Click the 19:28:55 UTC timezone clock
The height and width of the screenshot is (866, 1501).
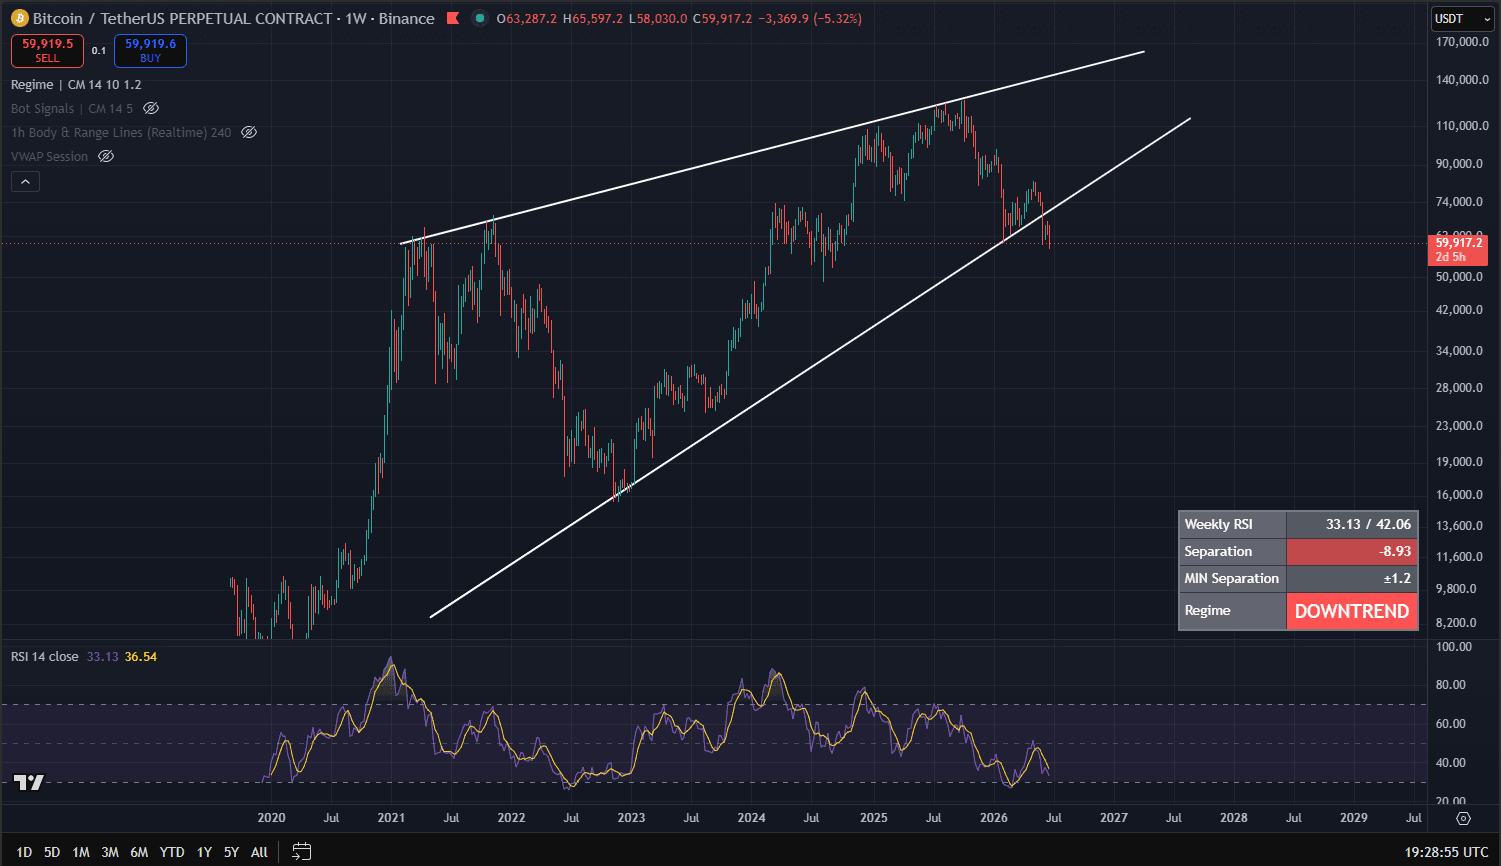(x=1446, y=852)
